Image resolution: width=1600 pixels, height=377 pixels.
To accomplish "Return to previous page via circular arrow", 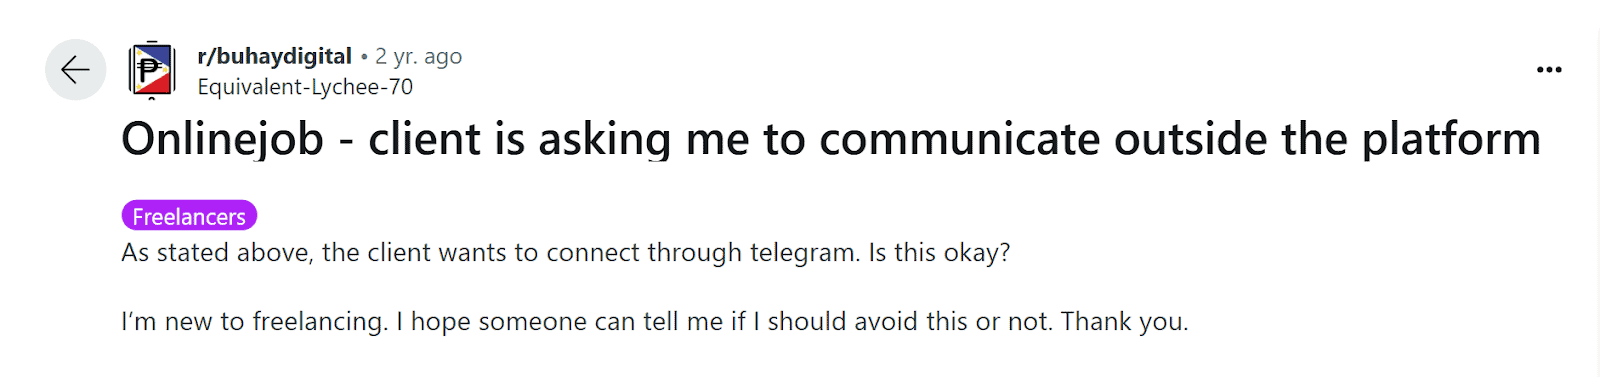I will (75, 70).
